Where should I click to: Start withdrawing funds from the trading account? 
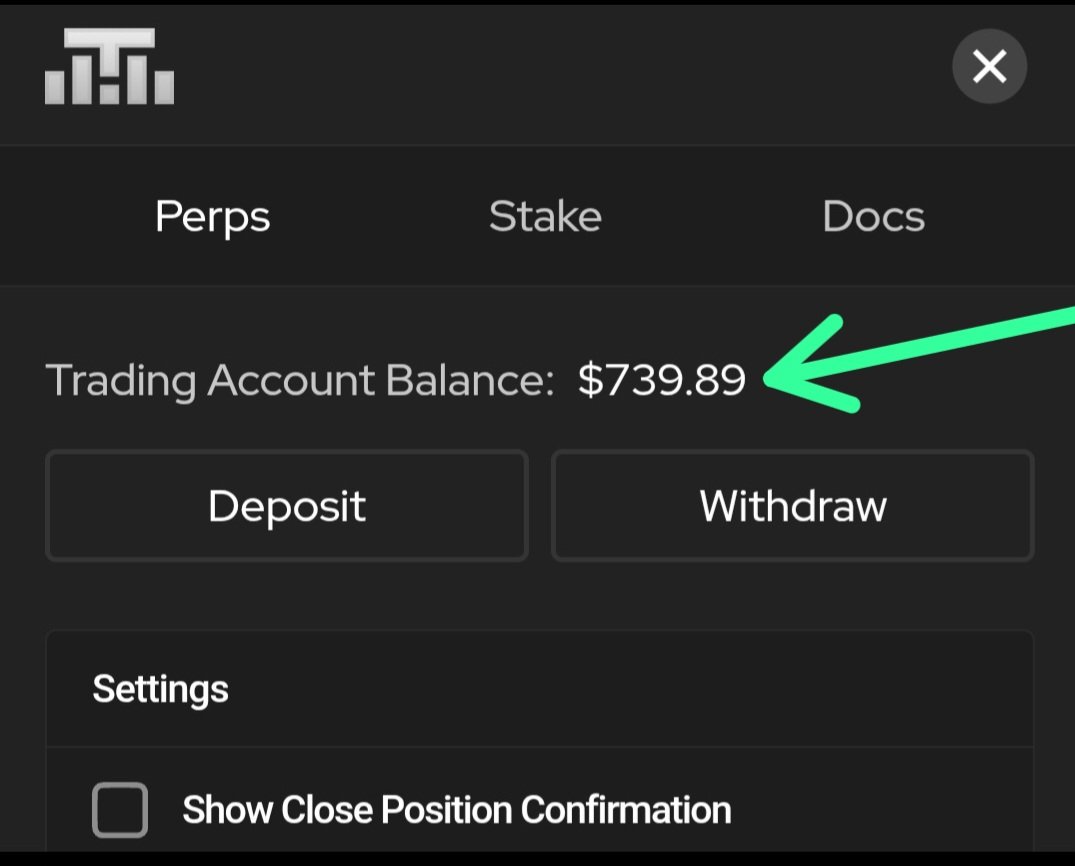pos(792,506)
